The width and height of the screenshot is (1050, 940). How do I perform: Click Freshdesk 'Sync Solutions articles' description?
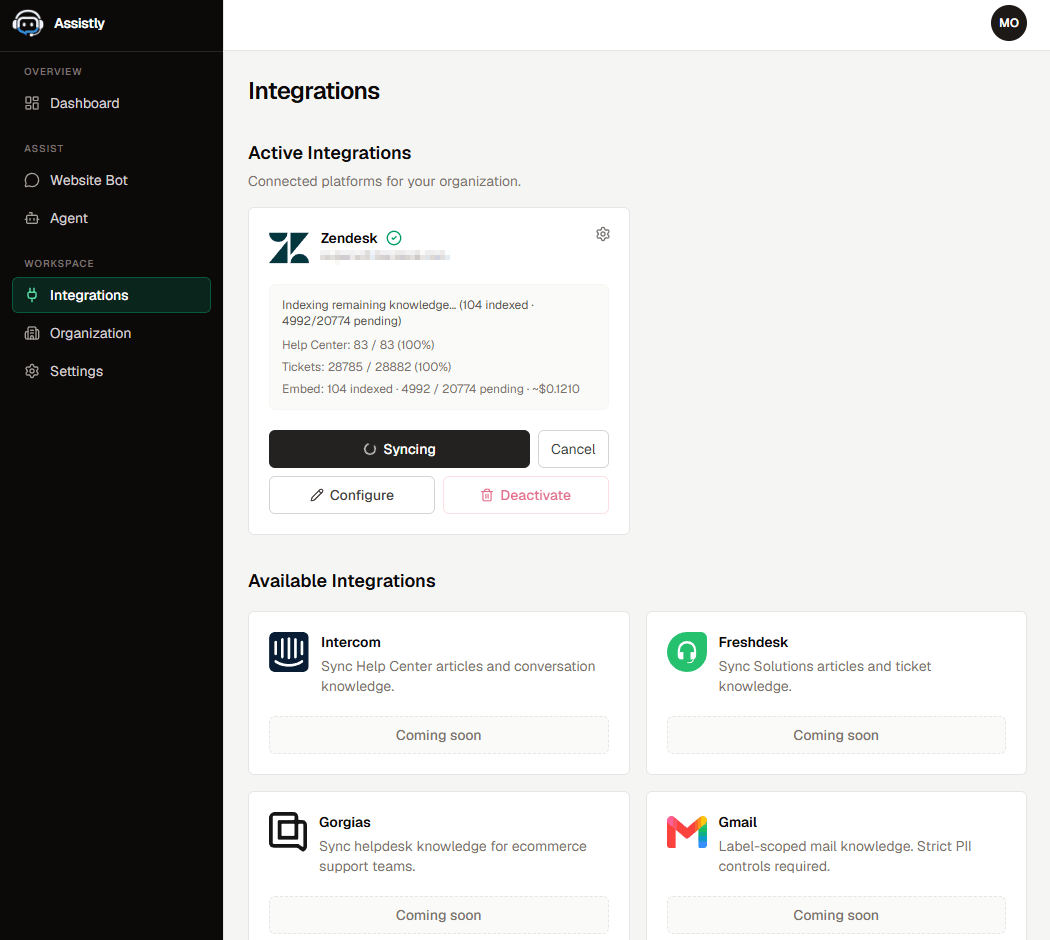pyautogui.click(x=824, y=676)
